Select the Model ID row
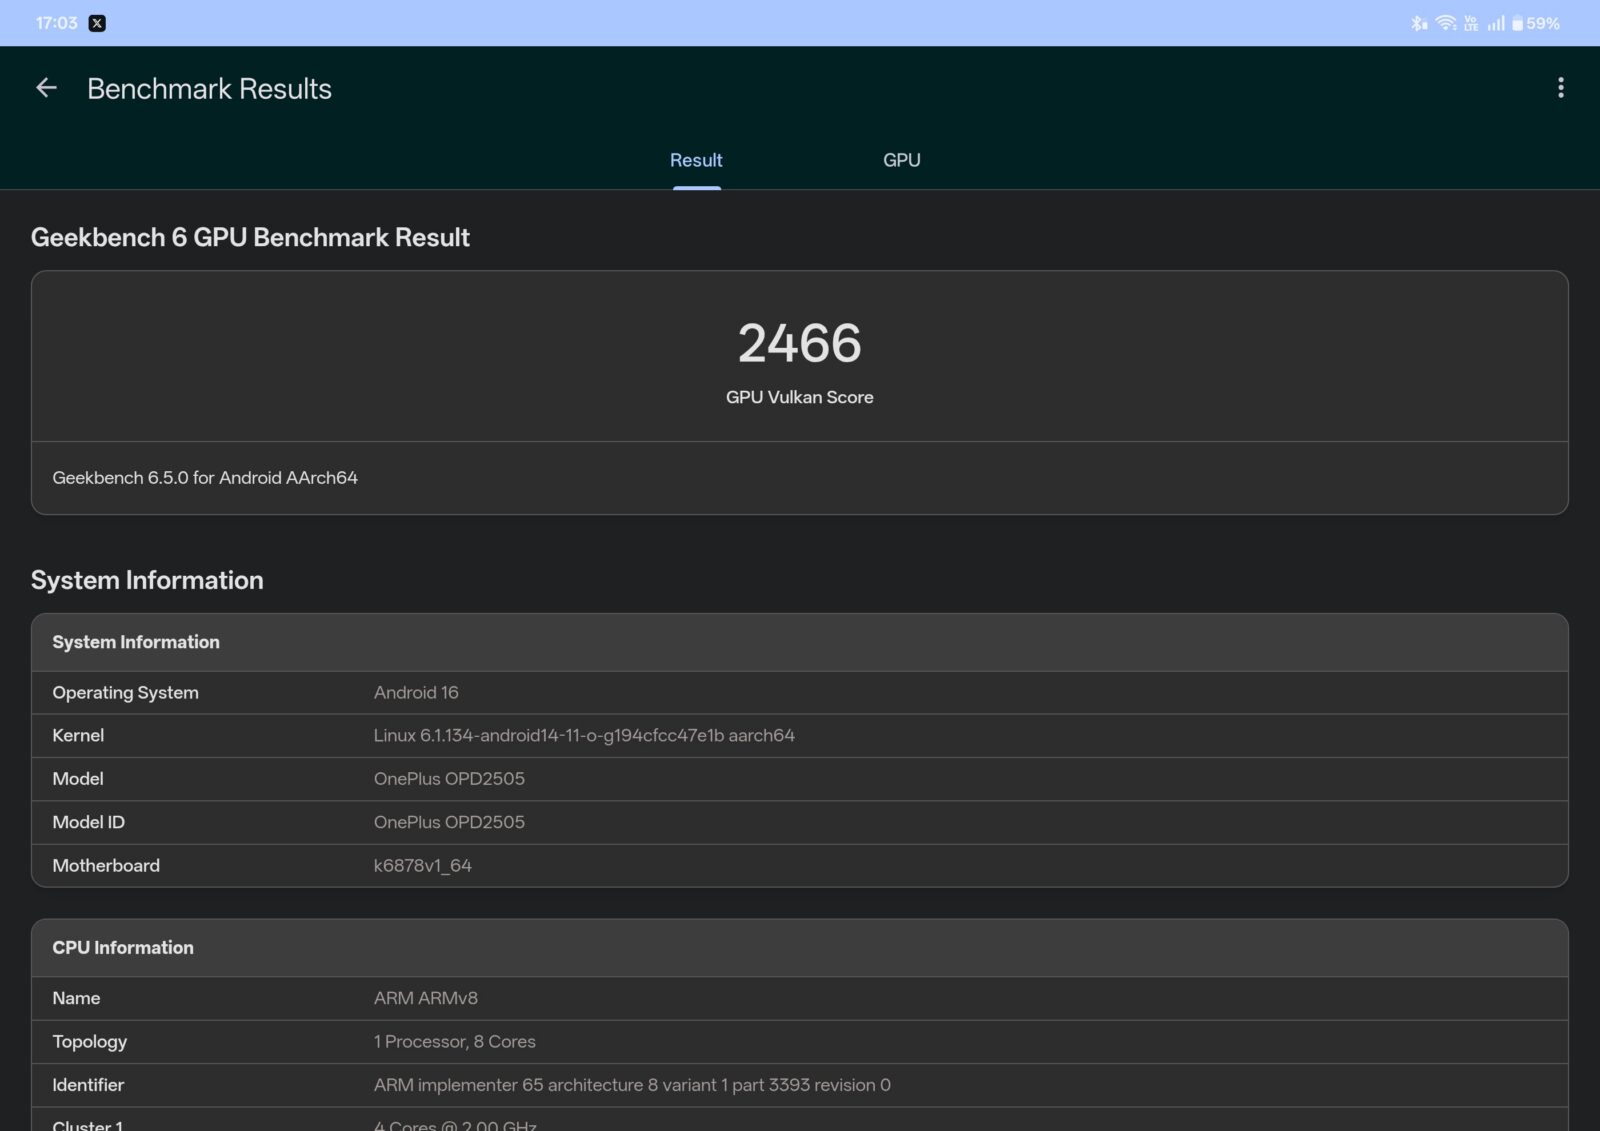This screenshot has width=1600, height=1131. 799,822
